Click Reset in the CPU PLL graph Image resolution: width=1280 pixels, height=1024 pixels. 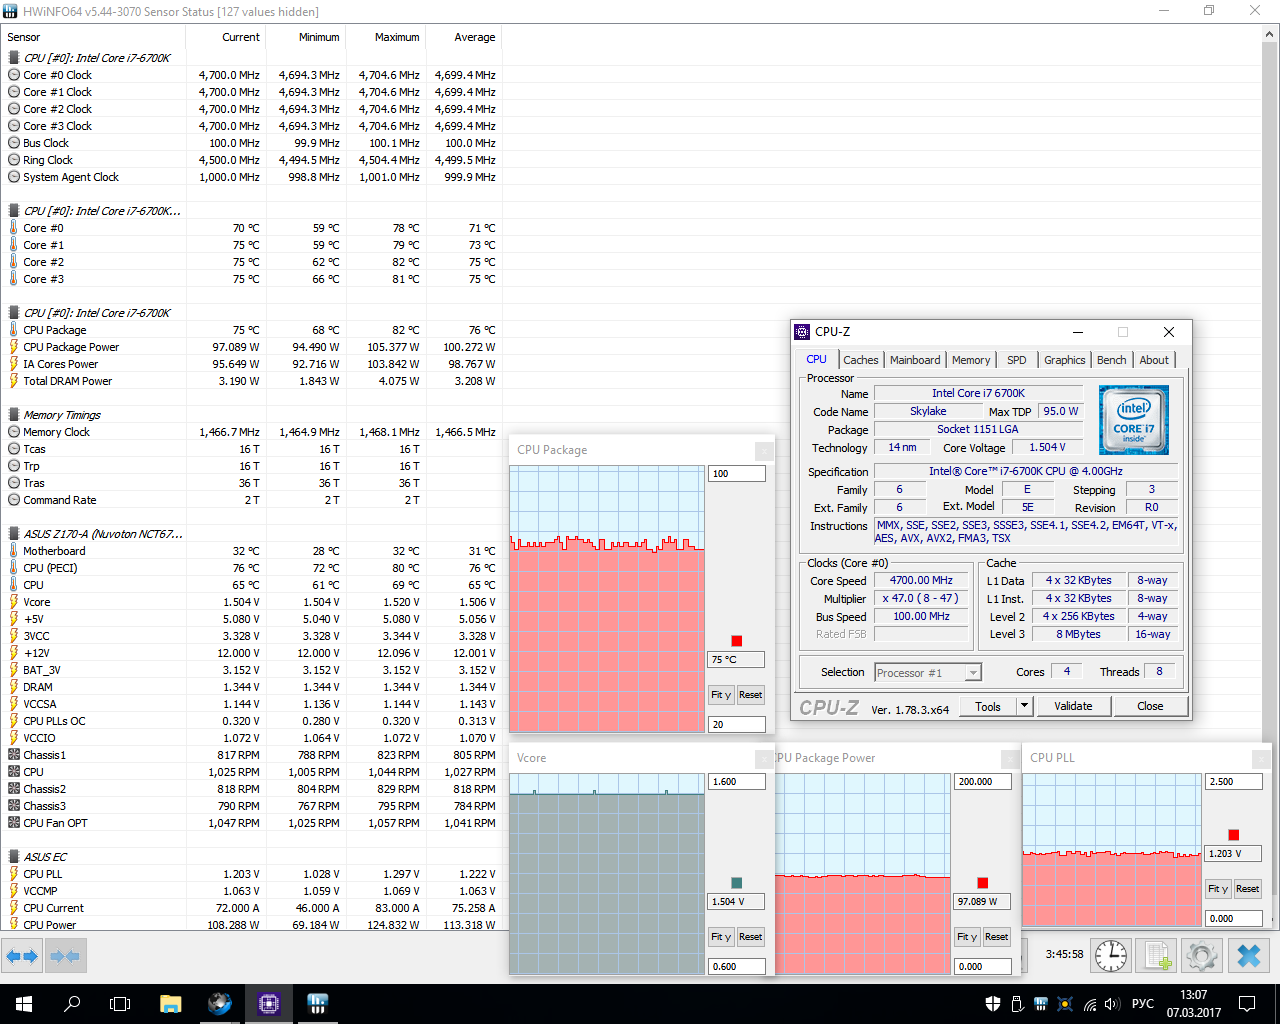click(1248, 889)
